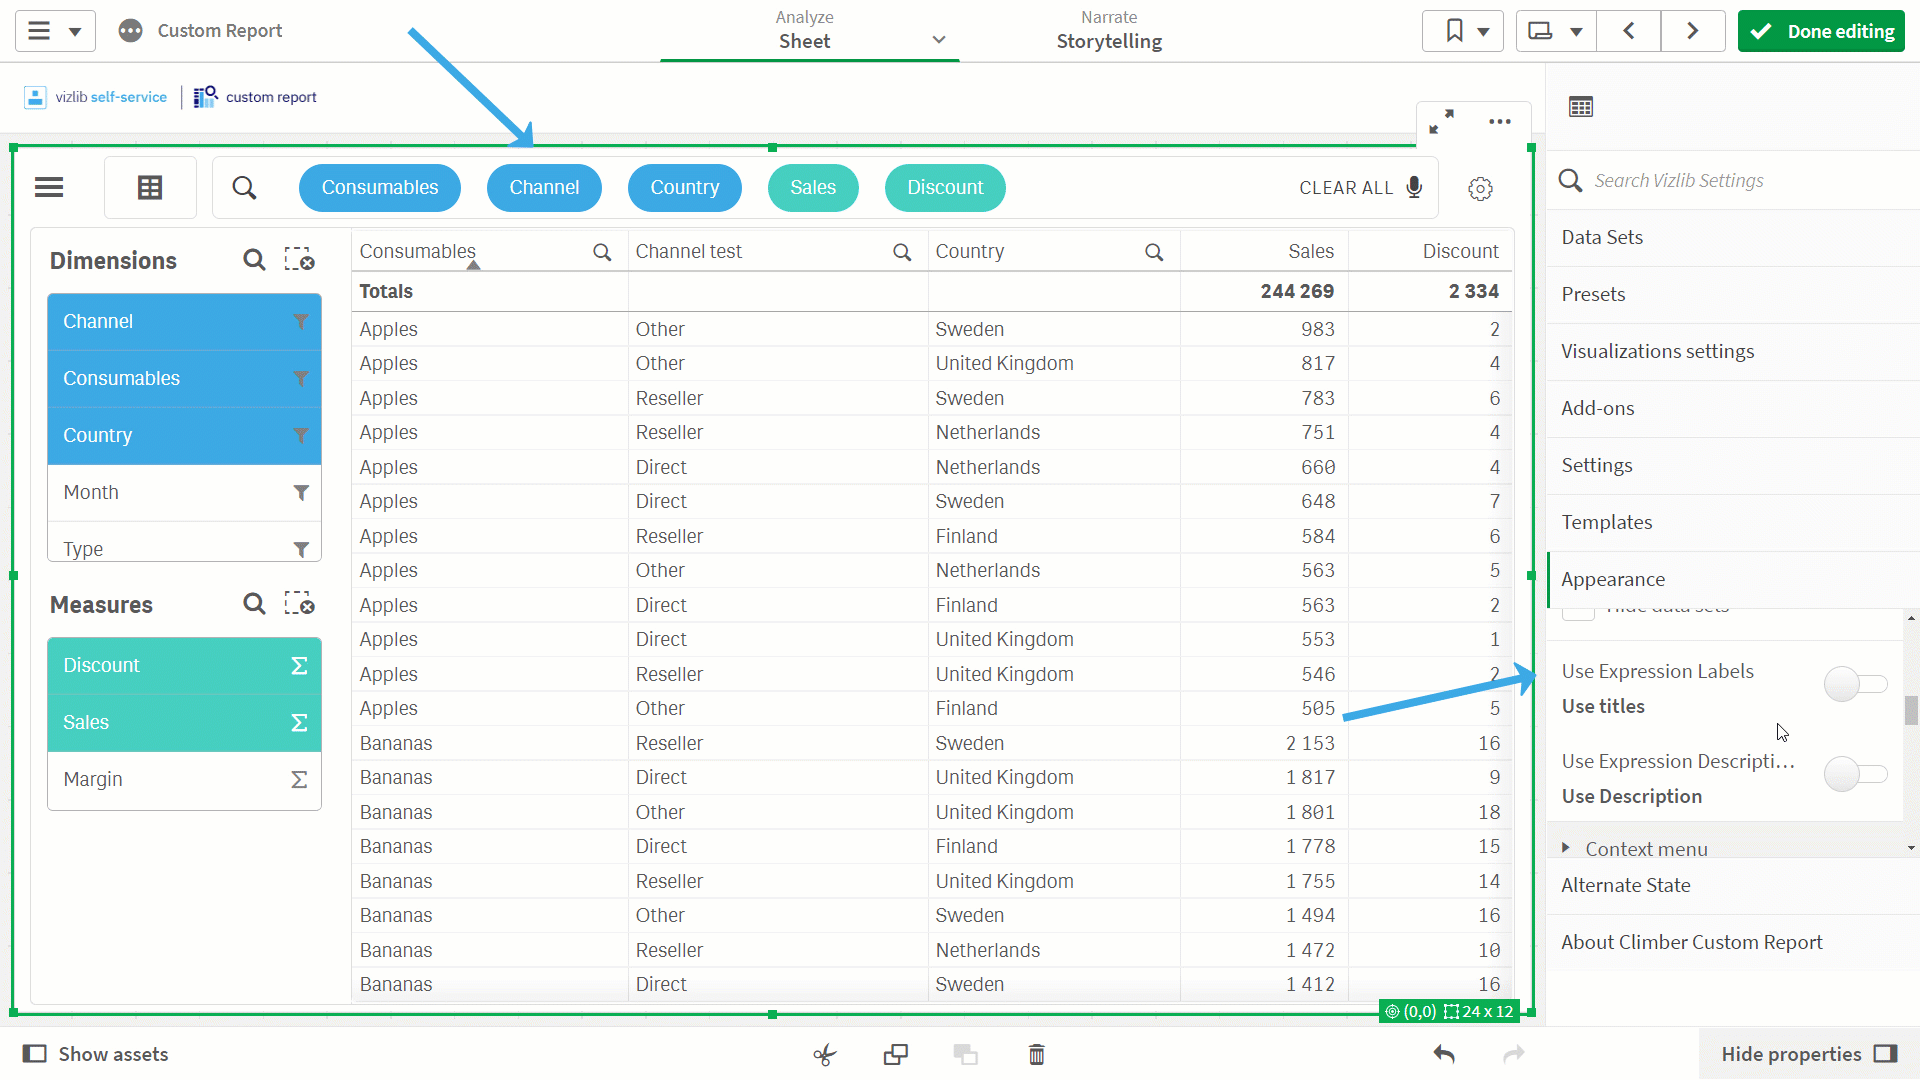The width and height of the screenshot is (1920, 1080).
Task: Click CLEAR ALL selections
Action: tap(1346, 188)
